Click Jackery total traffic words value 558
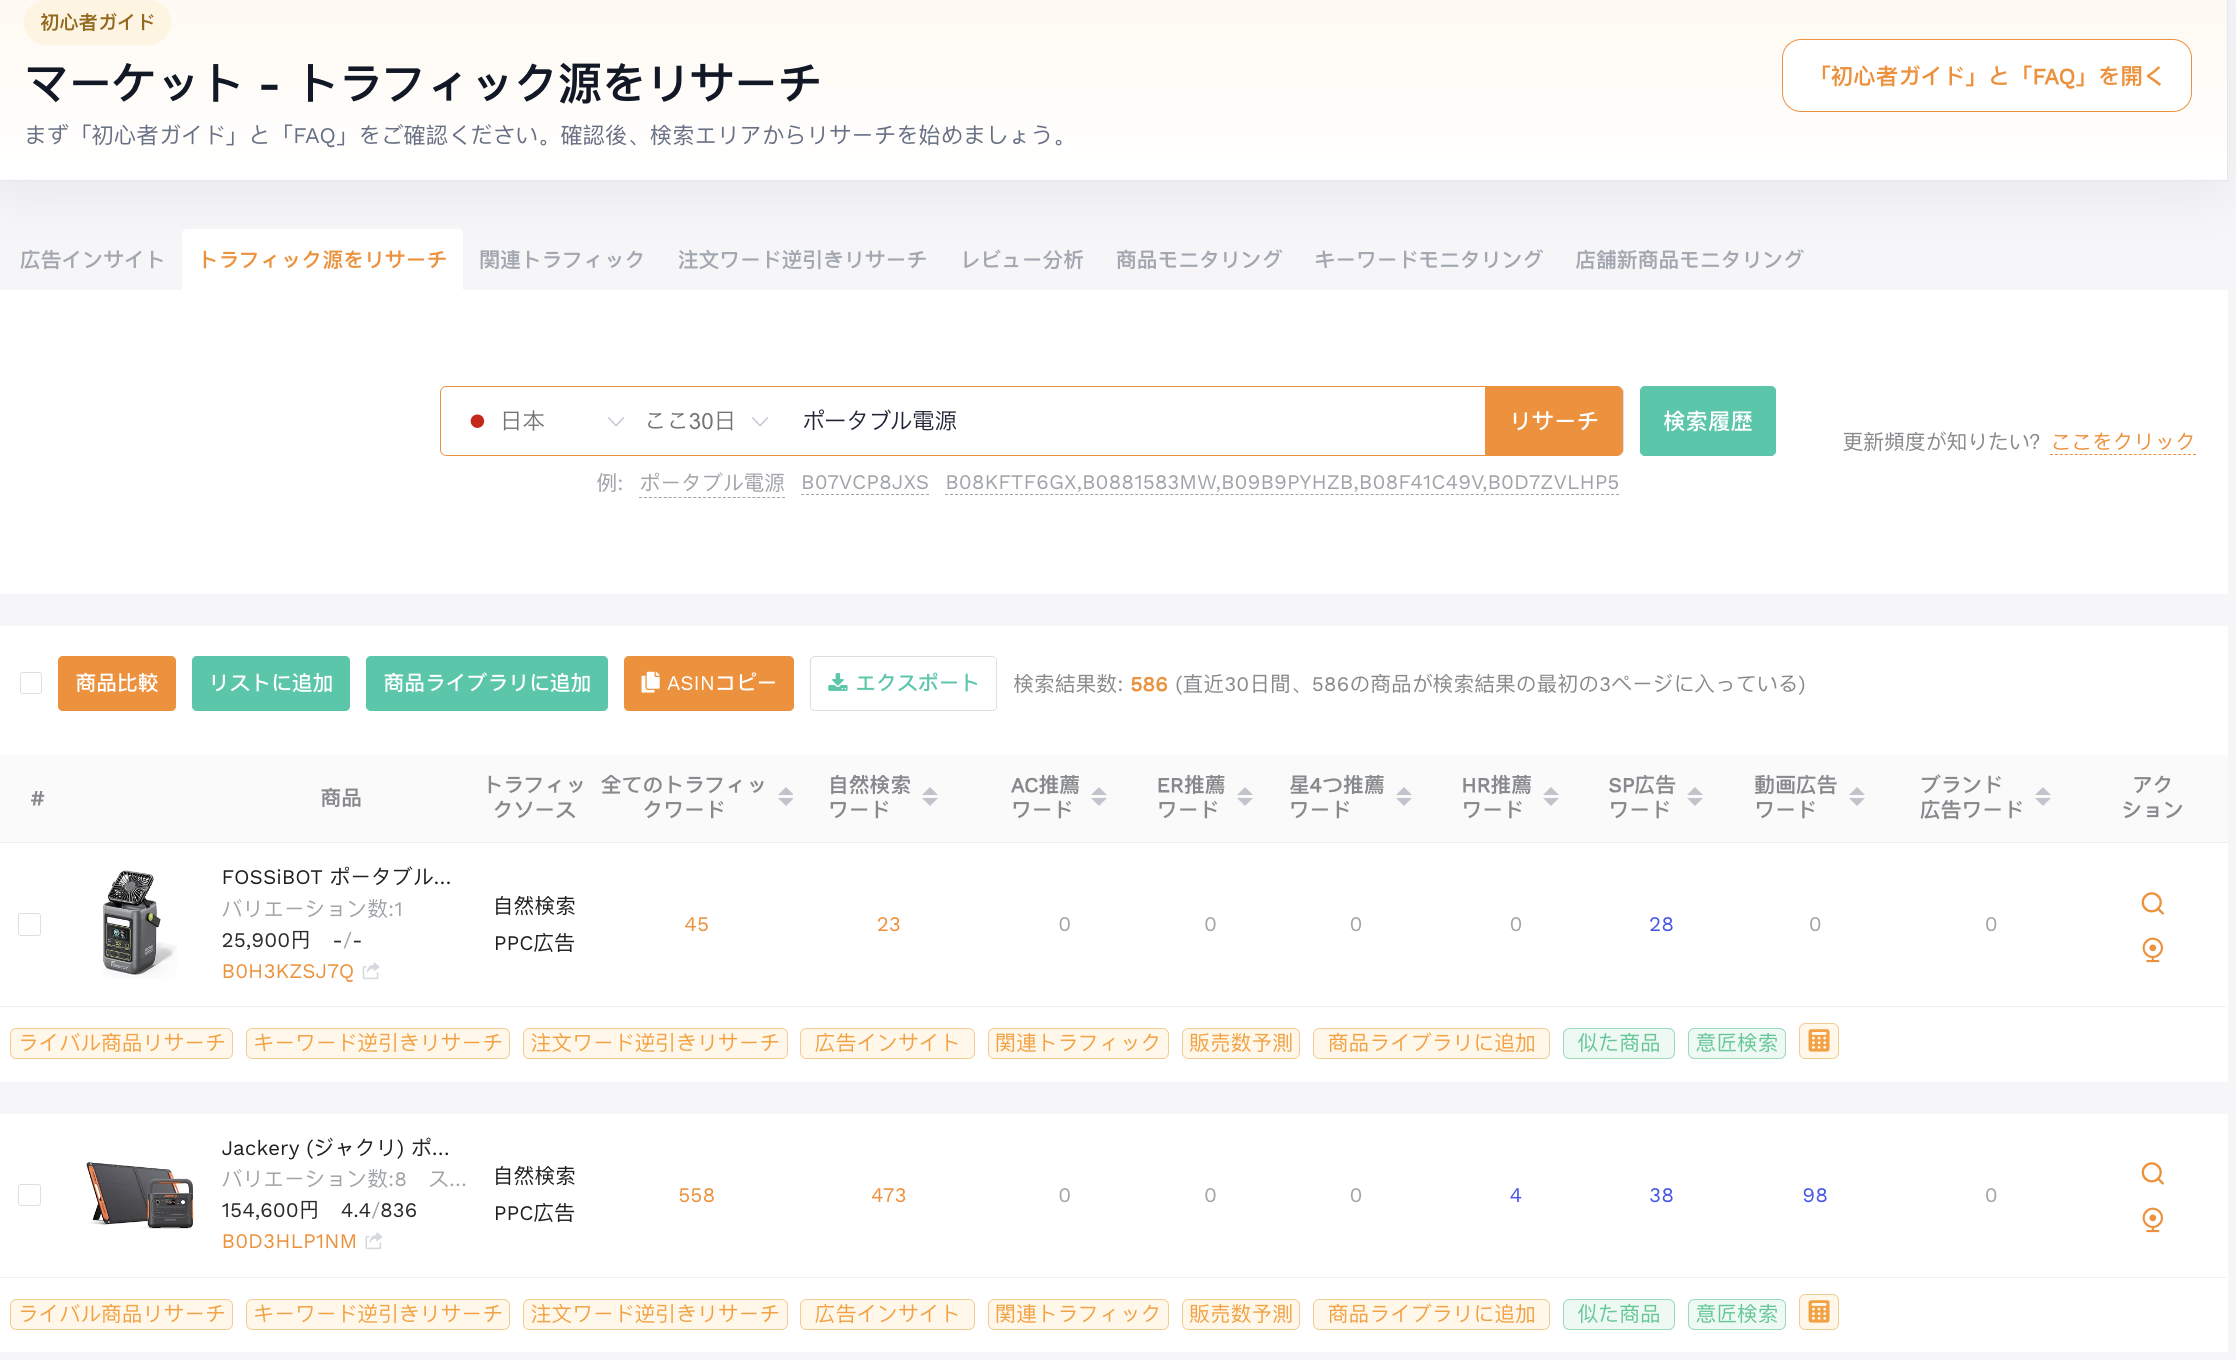Image resolution: width=2236 pixels, height=1360 pixels. [696, 1195]
